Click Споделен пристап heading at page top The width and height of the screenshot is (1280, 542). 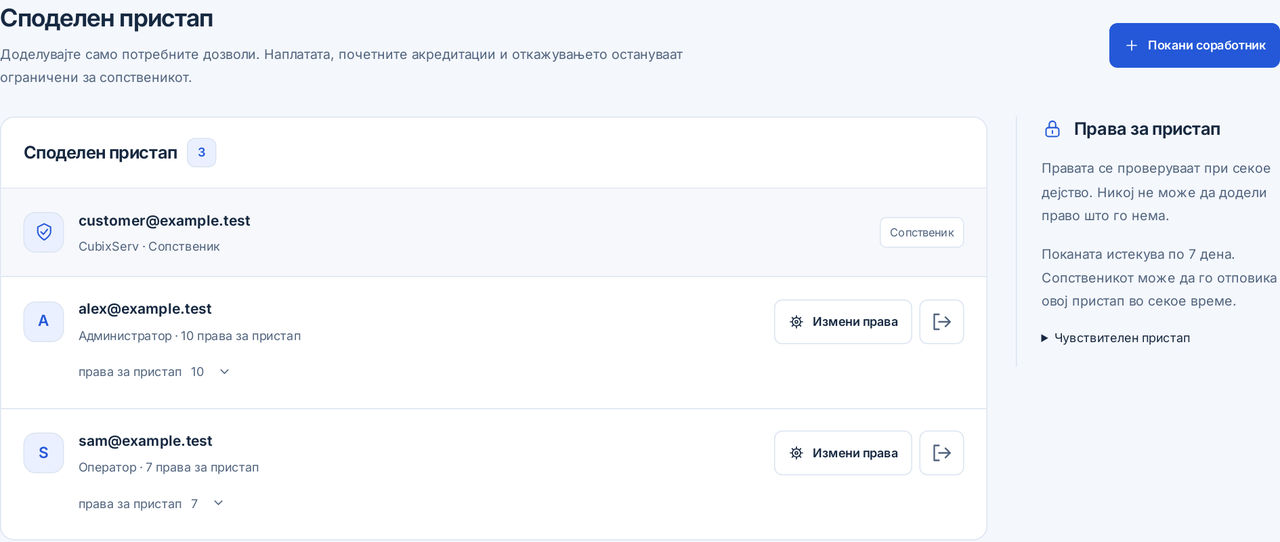click(106, 17)
